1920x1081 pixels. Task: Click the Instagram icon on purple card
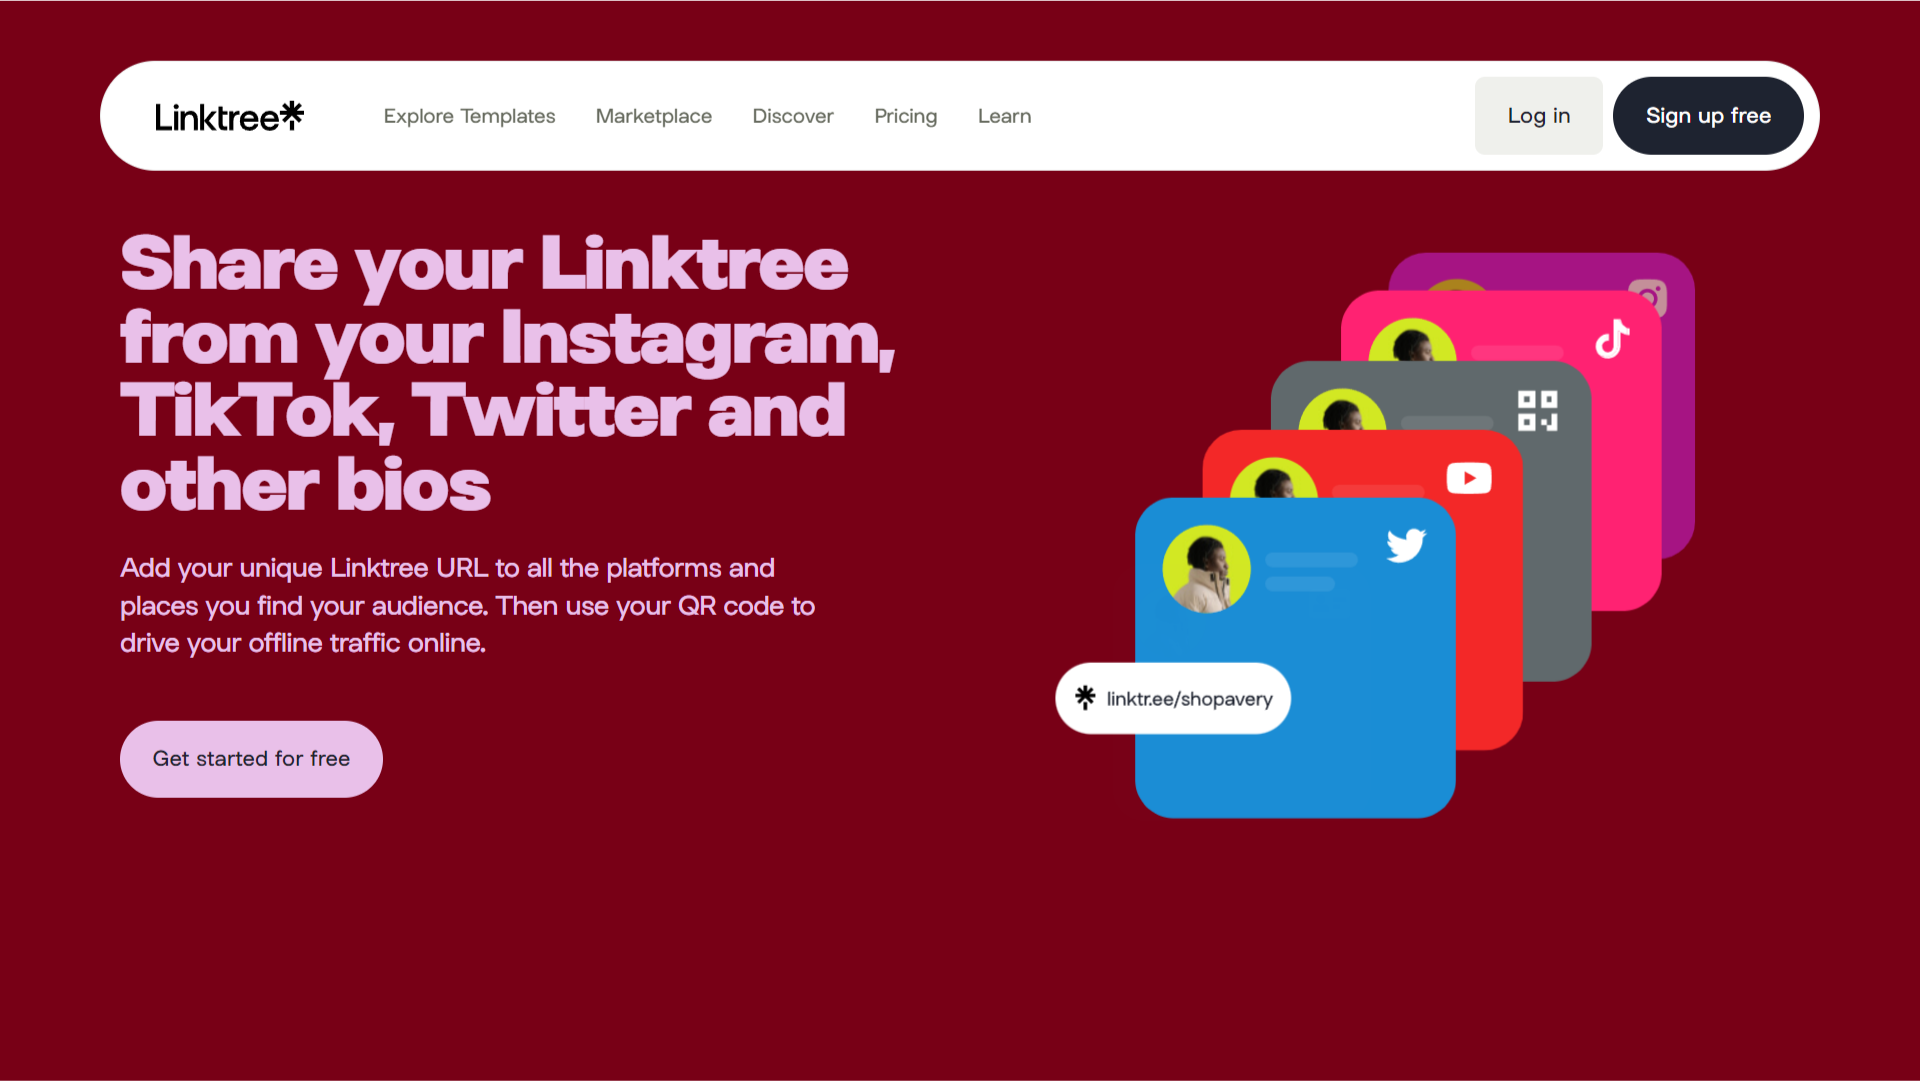1649,297
